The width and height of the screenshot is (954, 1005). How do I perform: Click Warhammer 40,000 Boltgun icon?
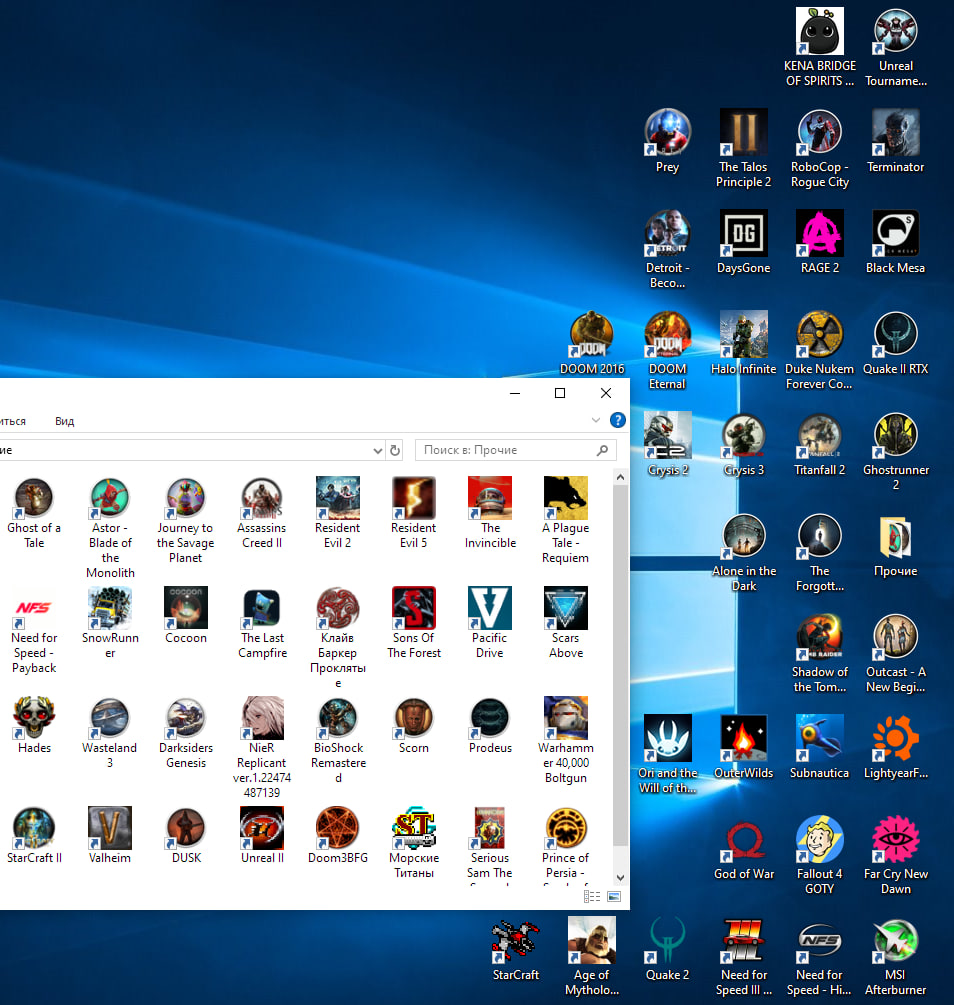click(565, 718)
